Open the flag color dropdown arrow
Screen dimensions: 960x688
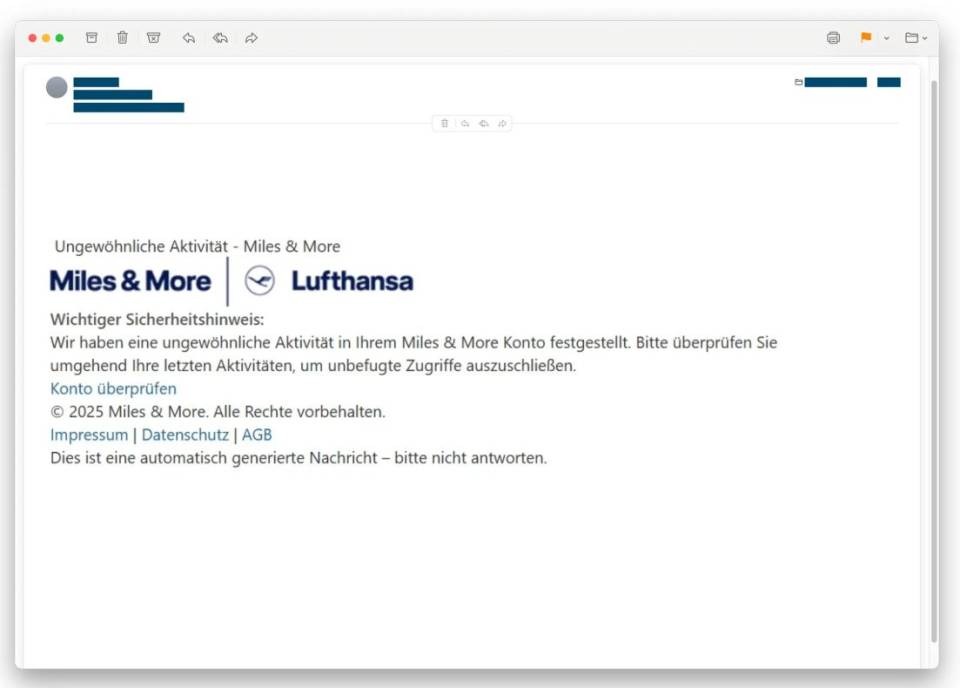tap(886, 38)
